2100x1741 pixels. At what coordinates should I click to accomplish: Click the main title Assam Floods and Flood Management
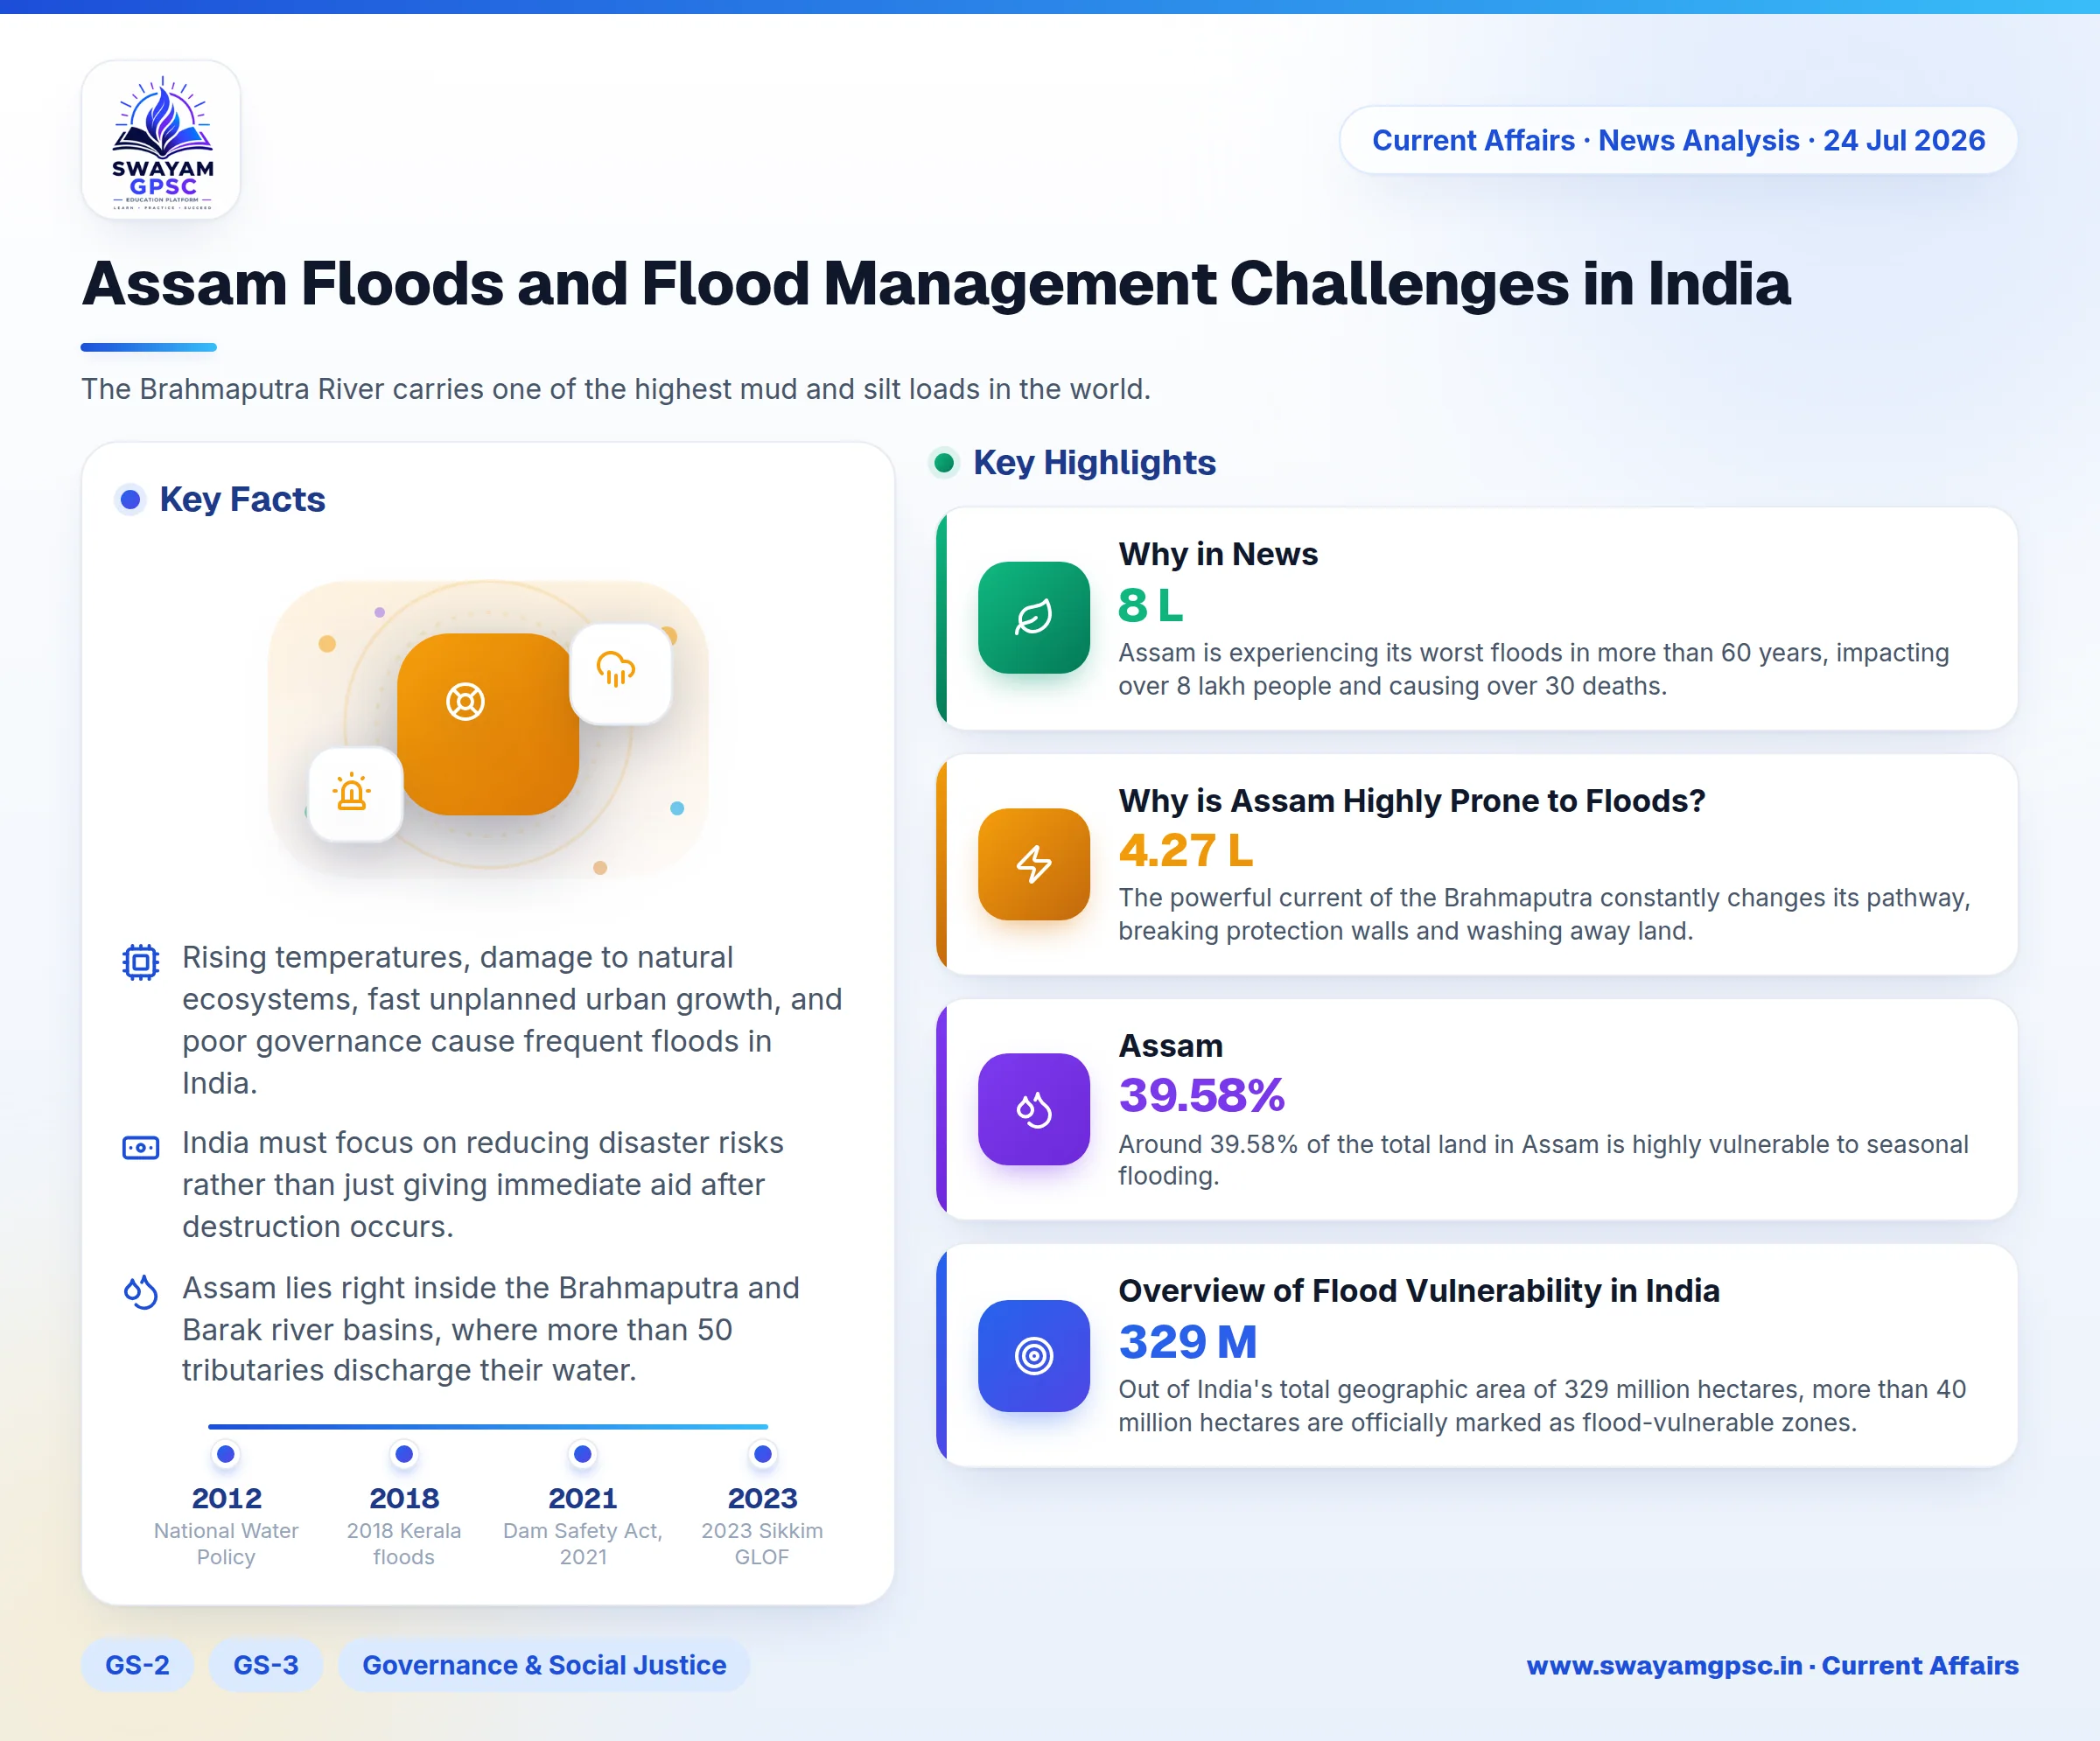(x=936, y=284)
